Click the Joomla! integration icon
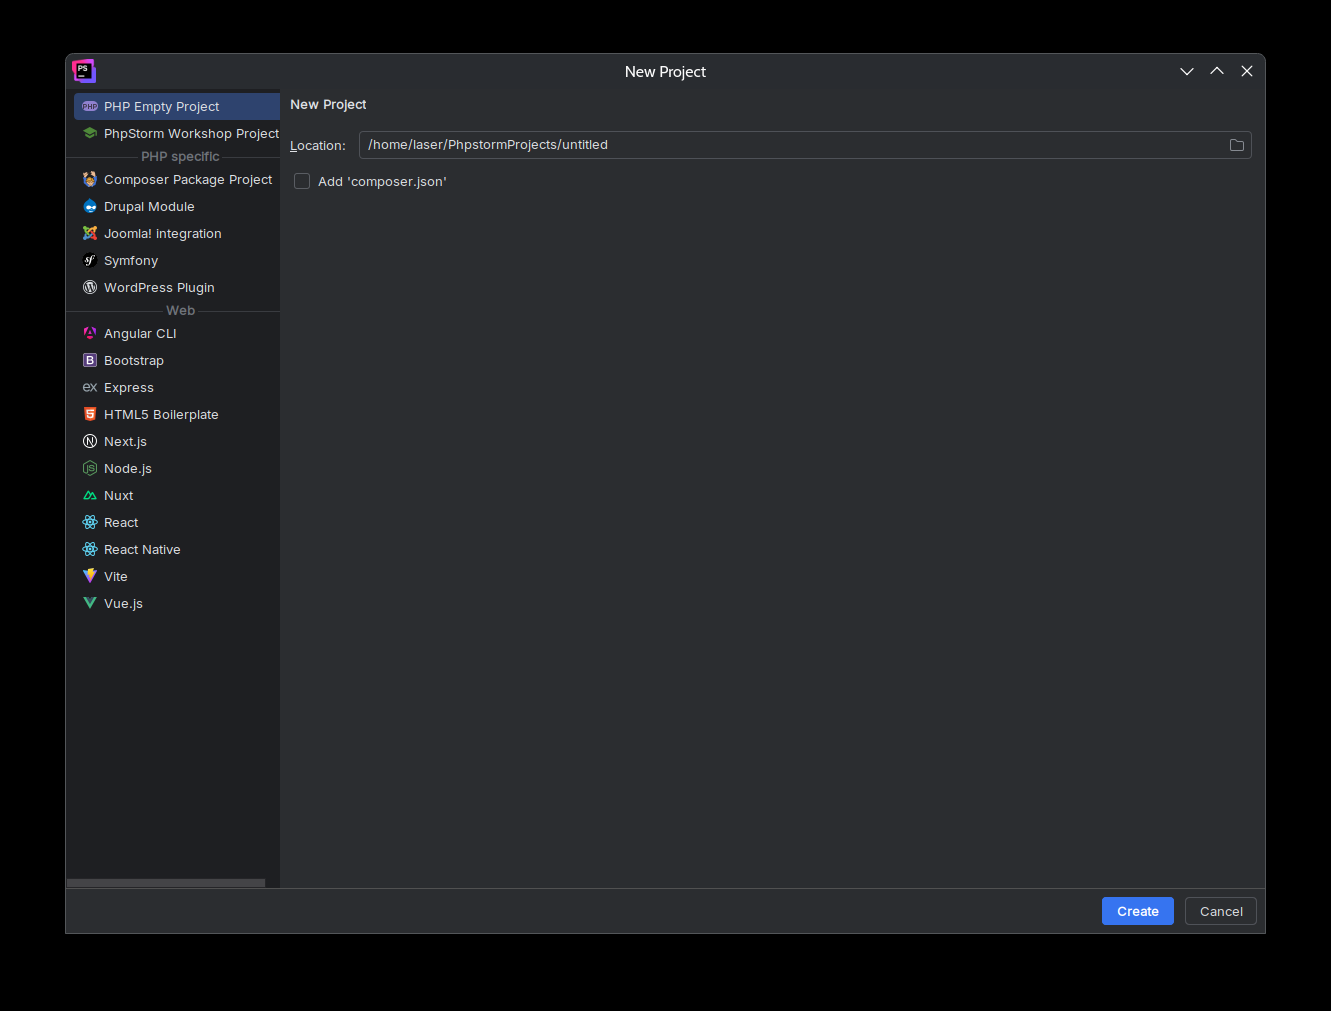The image size is (1331, 1011). 90,234
